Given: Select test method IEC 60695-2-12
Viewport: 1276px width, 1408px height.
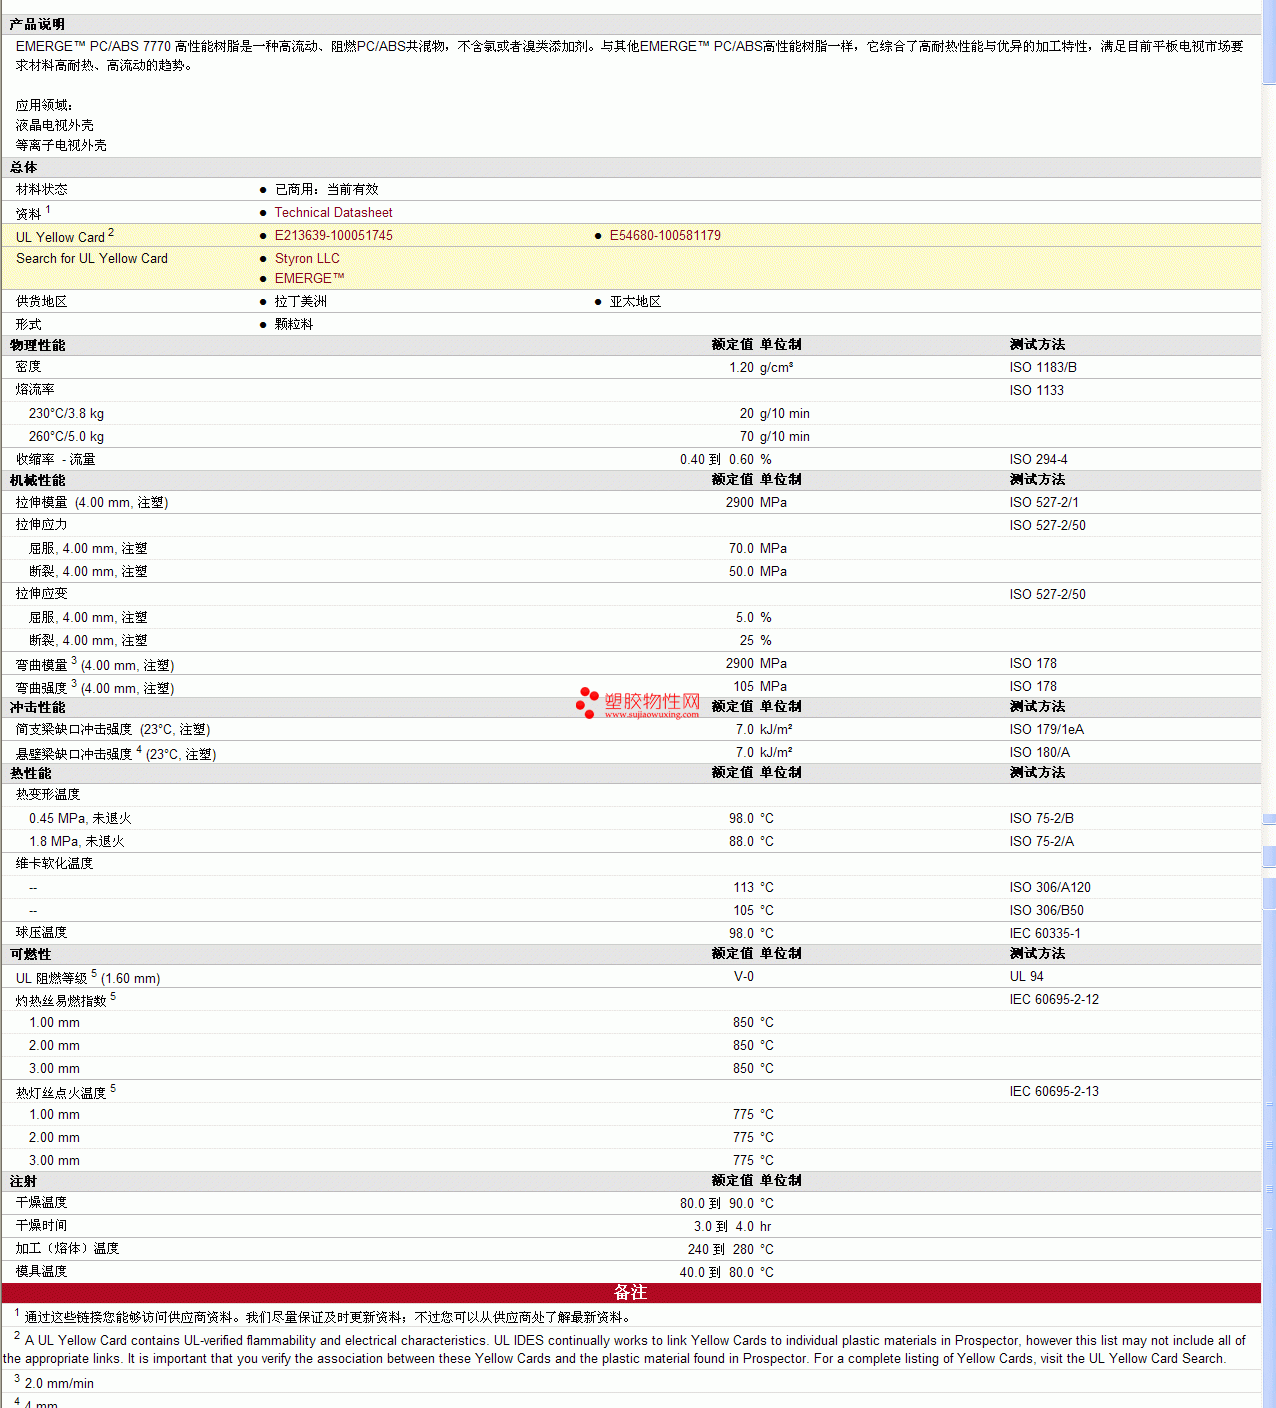Looking at the screenshot, I should (1054, 999).
